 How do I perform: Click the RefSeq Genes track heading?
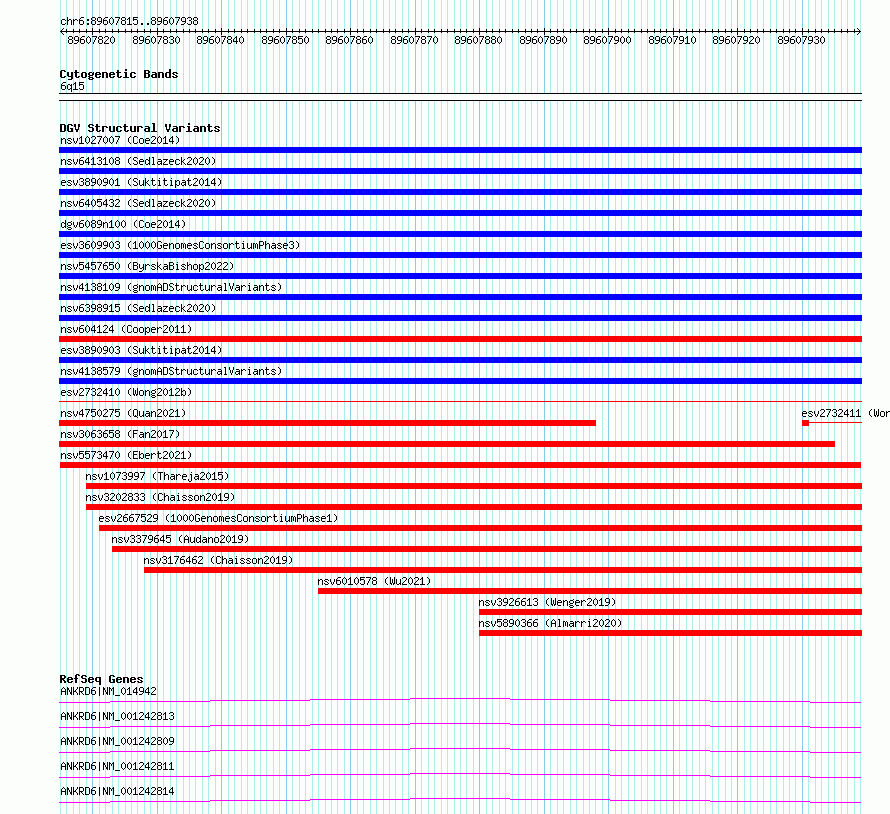click(x=101, y=679)
